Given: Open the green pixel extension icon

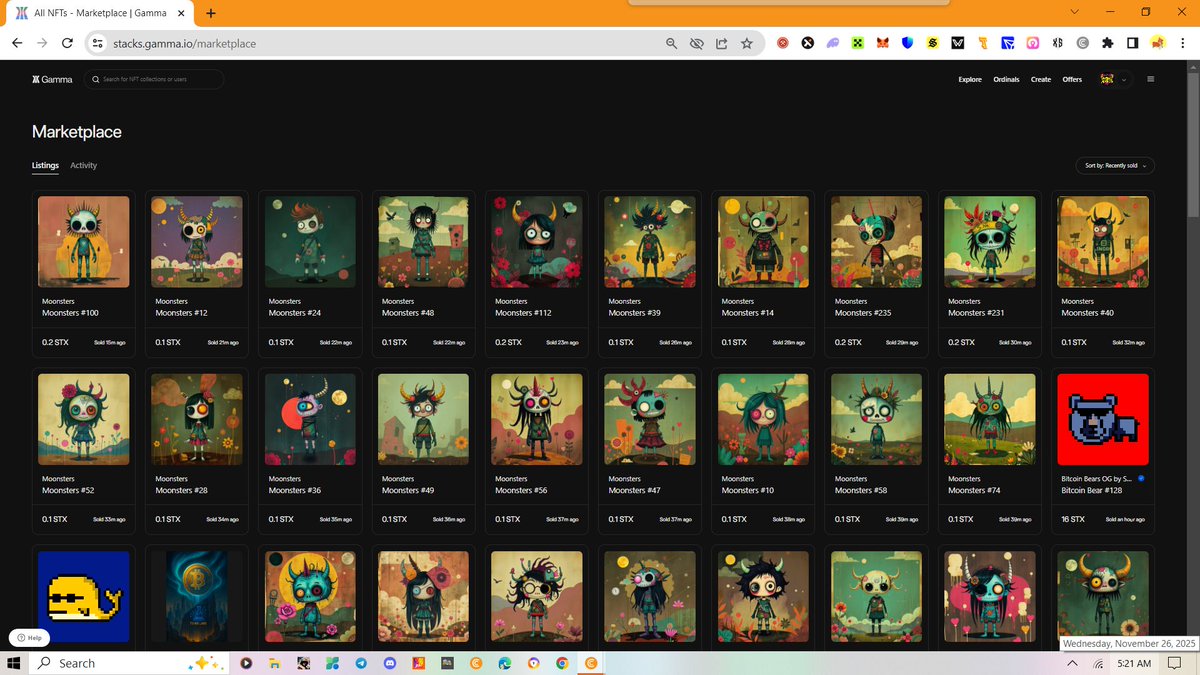Looking at the screenshot, I should pos(858,43).
